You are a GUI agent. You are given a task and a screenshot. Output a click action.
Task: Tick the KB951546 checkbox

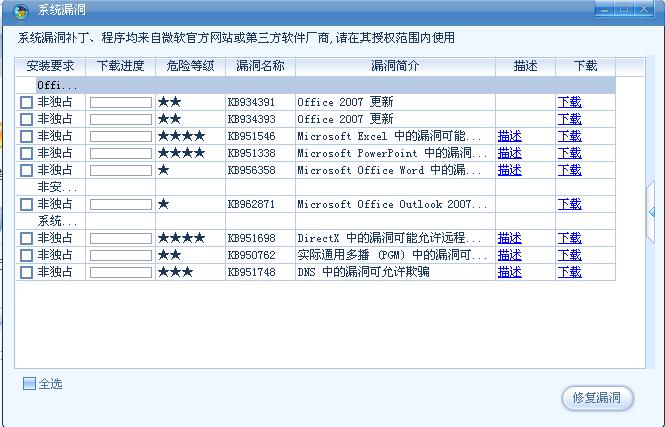(x=26, y=136)
